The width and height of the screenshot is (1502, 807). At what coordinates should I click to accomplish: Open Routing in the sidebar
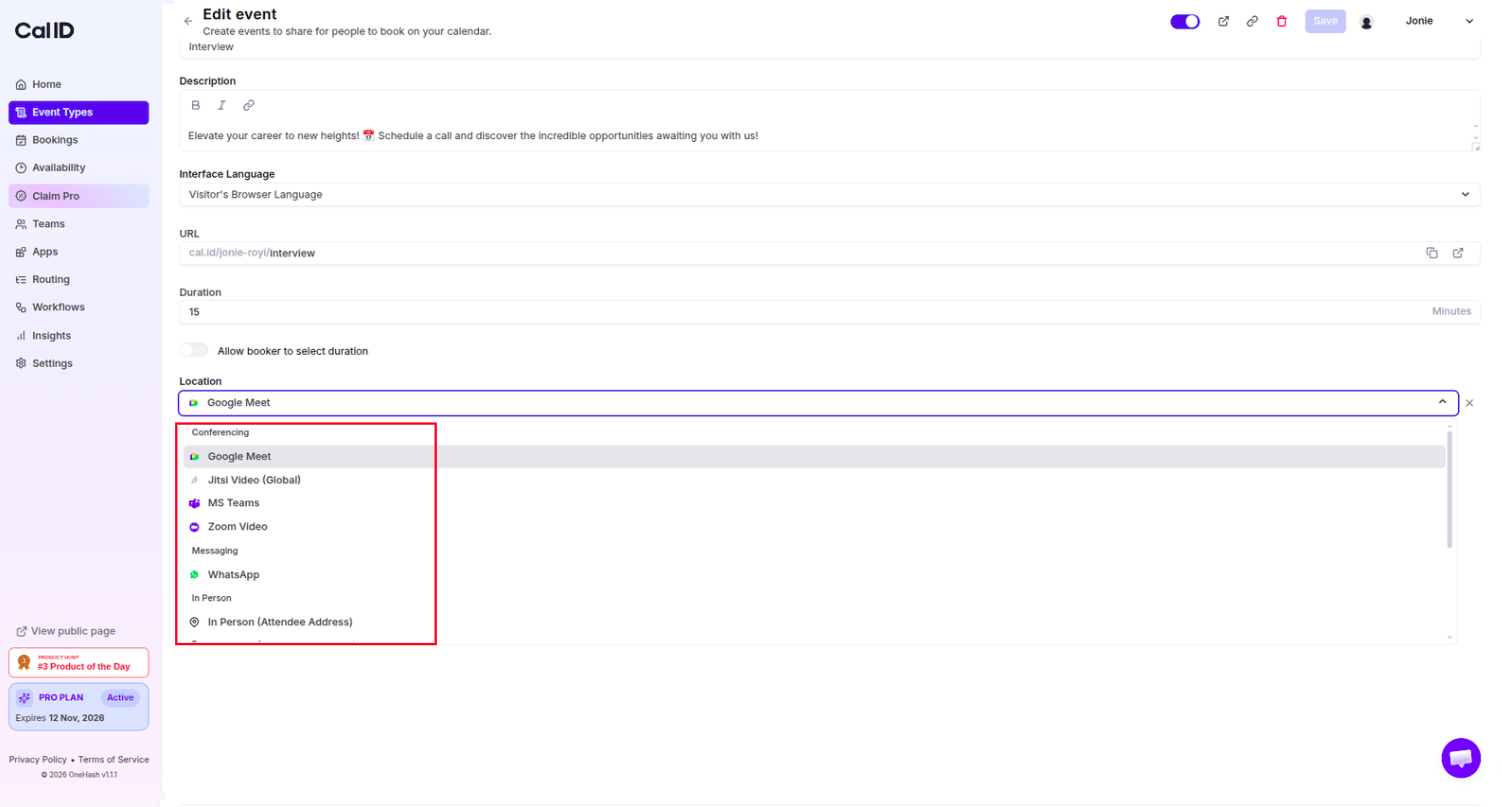click(x=79, y=279)
